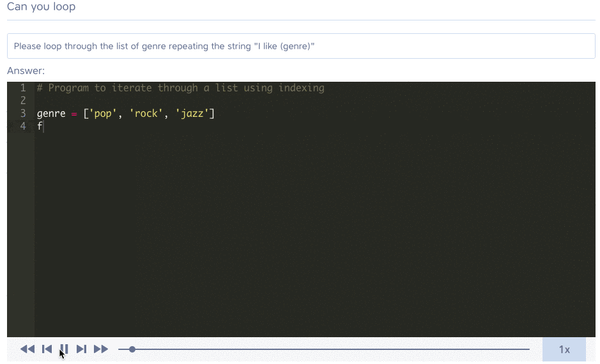Click the rewind playback icon
Image resolution: width=600 pixels, height=364 pixels.
(28, 349)
